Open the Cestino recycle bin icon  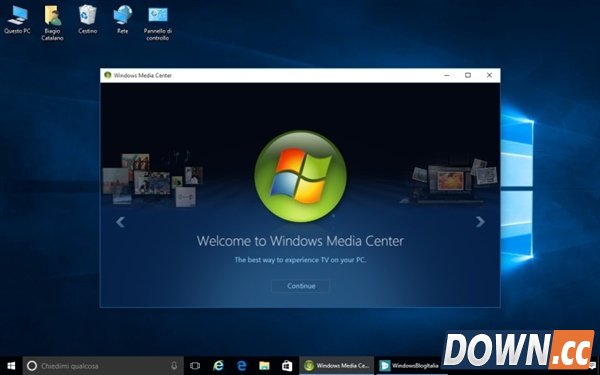point(88,19)
